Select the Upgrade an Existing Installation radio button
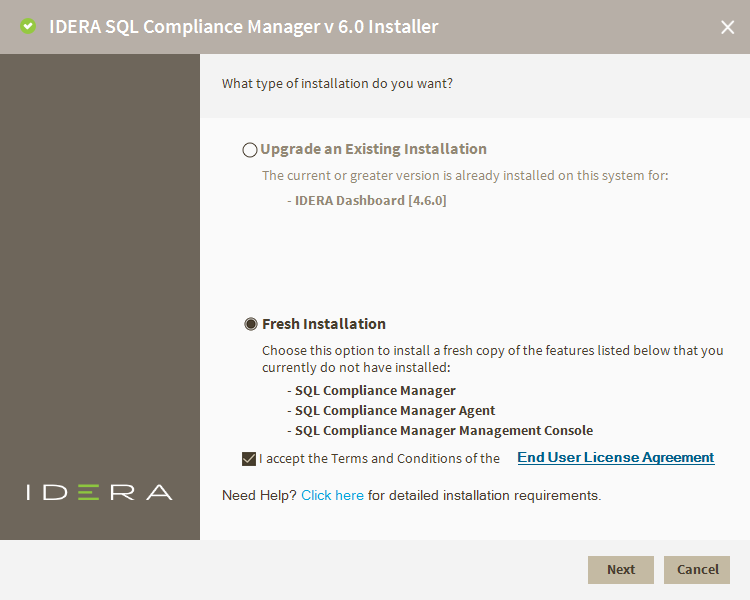This screenshot has height=600, width=750. click(250, 150)
